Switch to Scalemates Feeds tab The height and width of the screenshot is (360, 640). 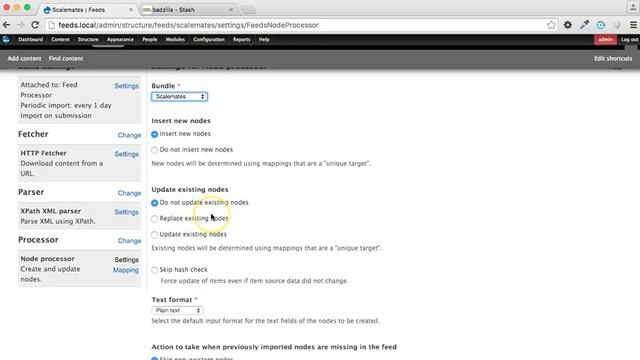(88, 9)
